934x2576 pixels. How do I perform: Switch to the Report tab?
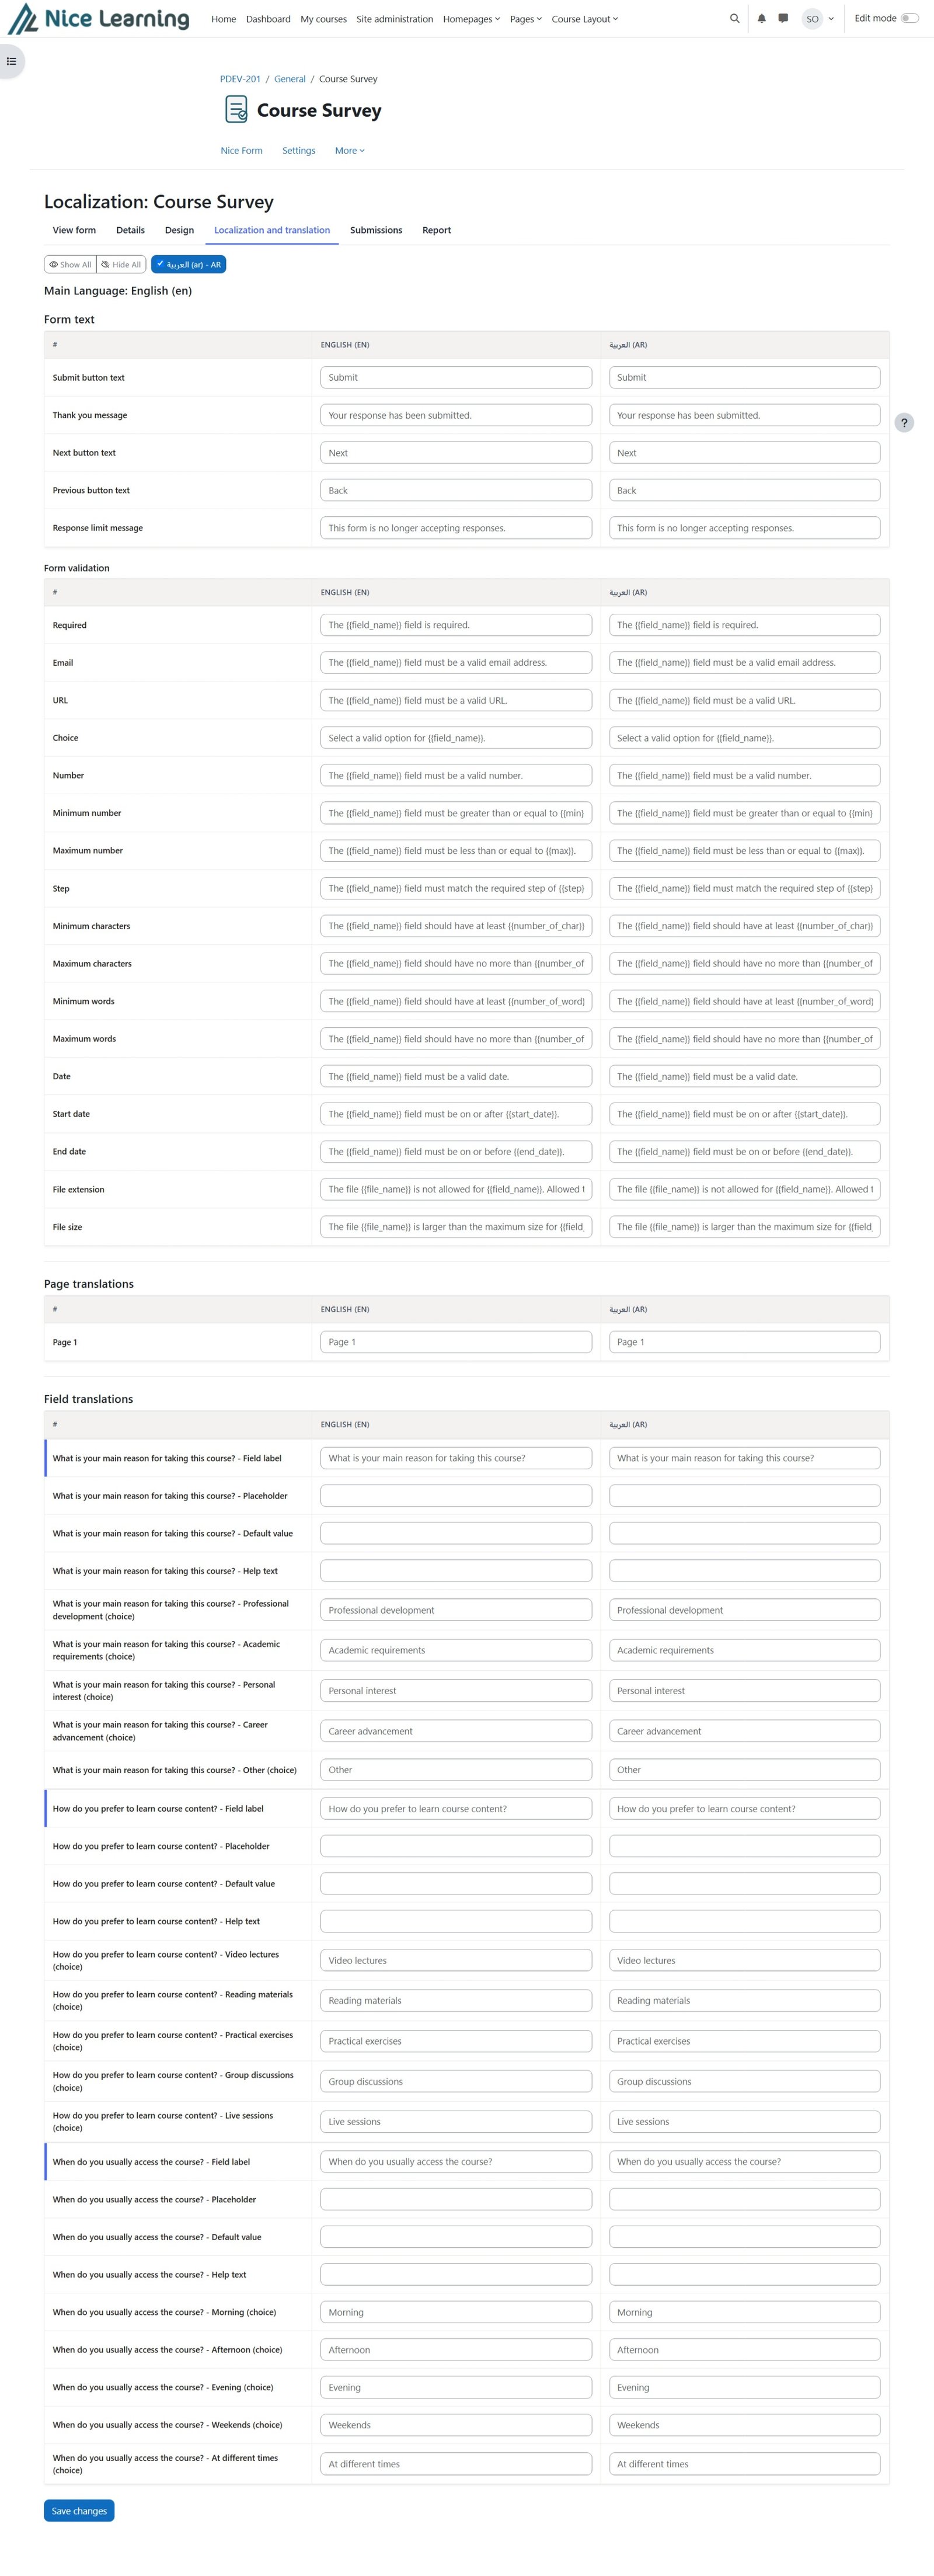click(436, 230)
